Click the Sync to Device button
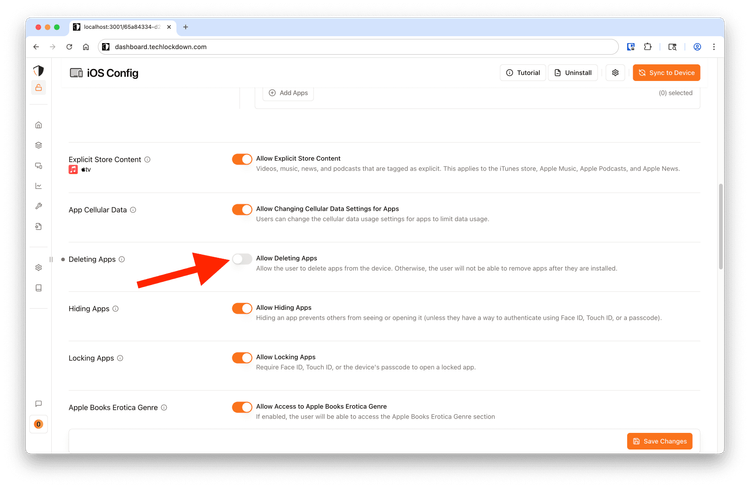This screenshot has width=750, height=488. 666,73
